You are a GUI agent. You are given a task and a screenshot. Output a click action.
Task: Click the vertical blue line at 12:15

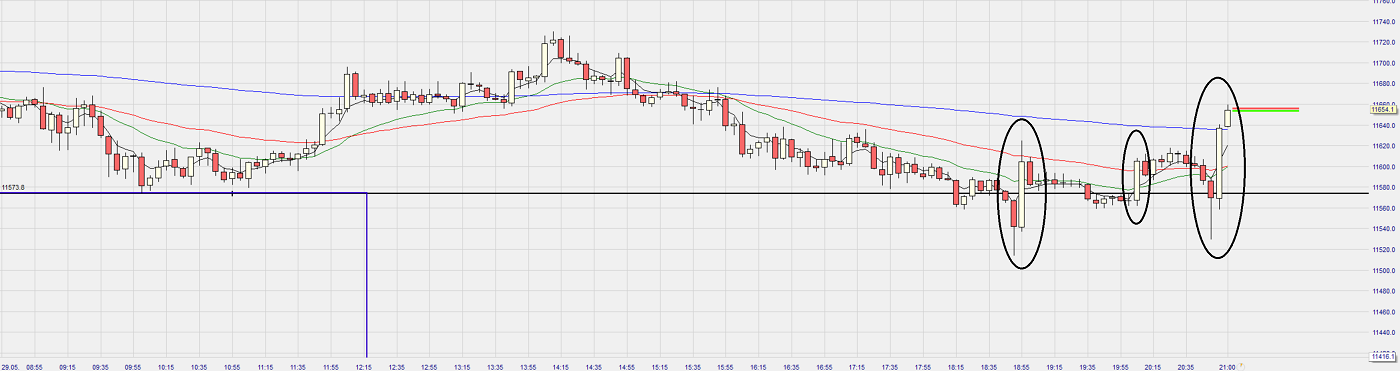click(x=367, y=275)
